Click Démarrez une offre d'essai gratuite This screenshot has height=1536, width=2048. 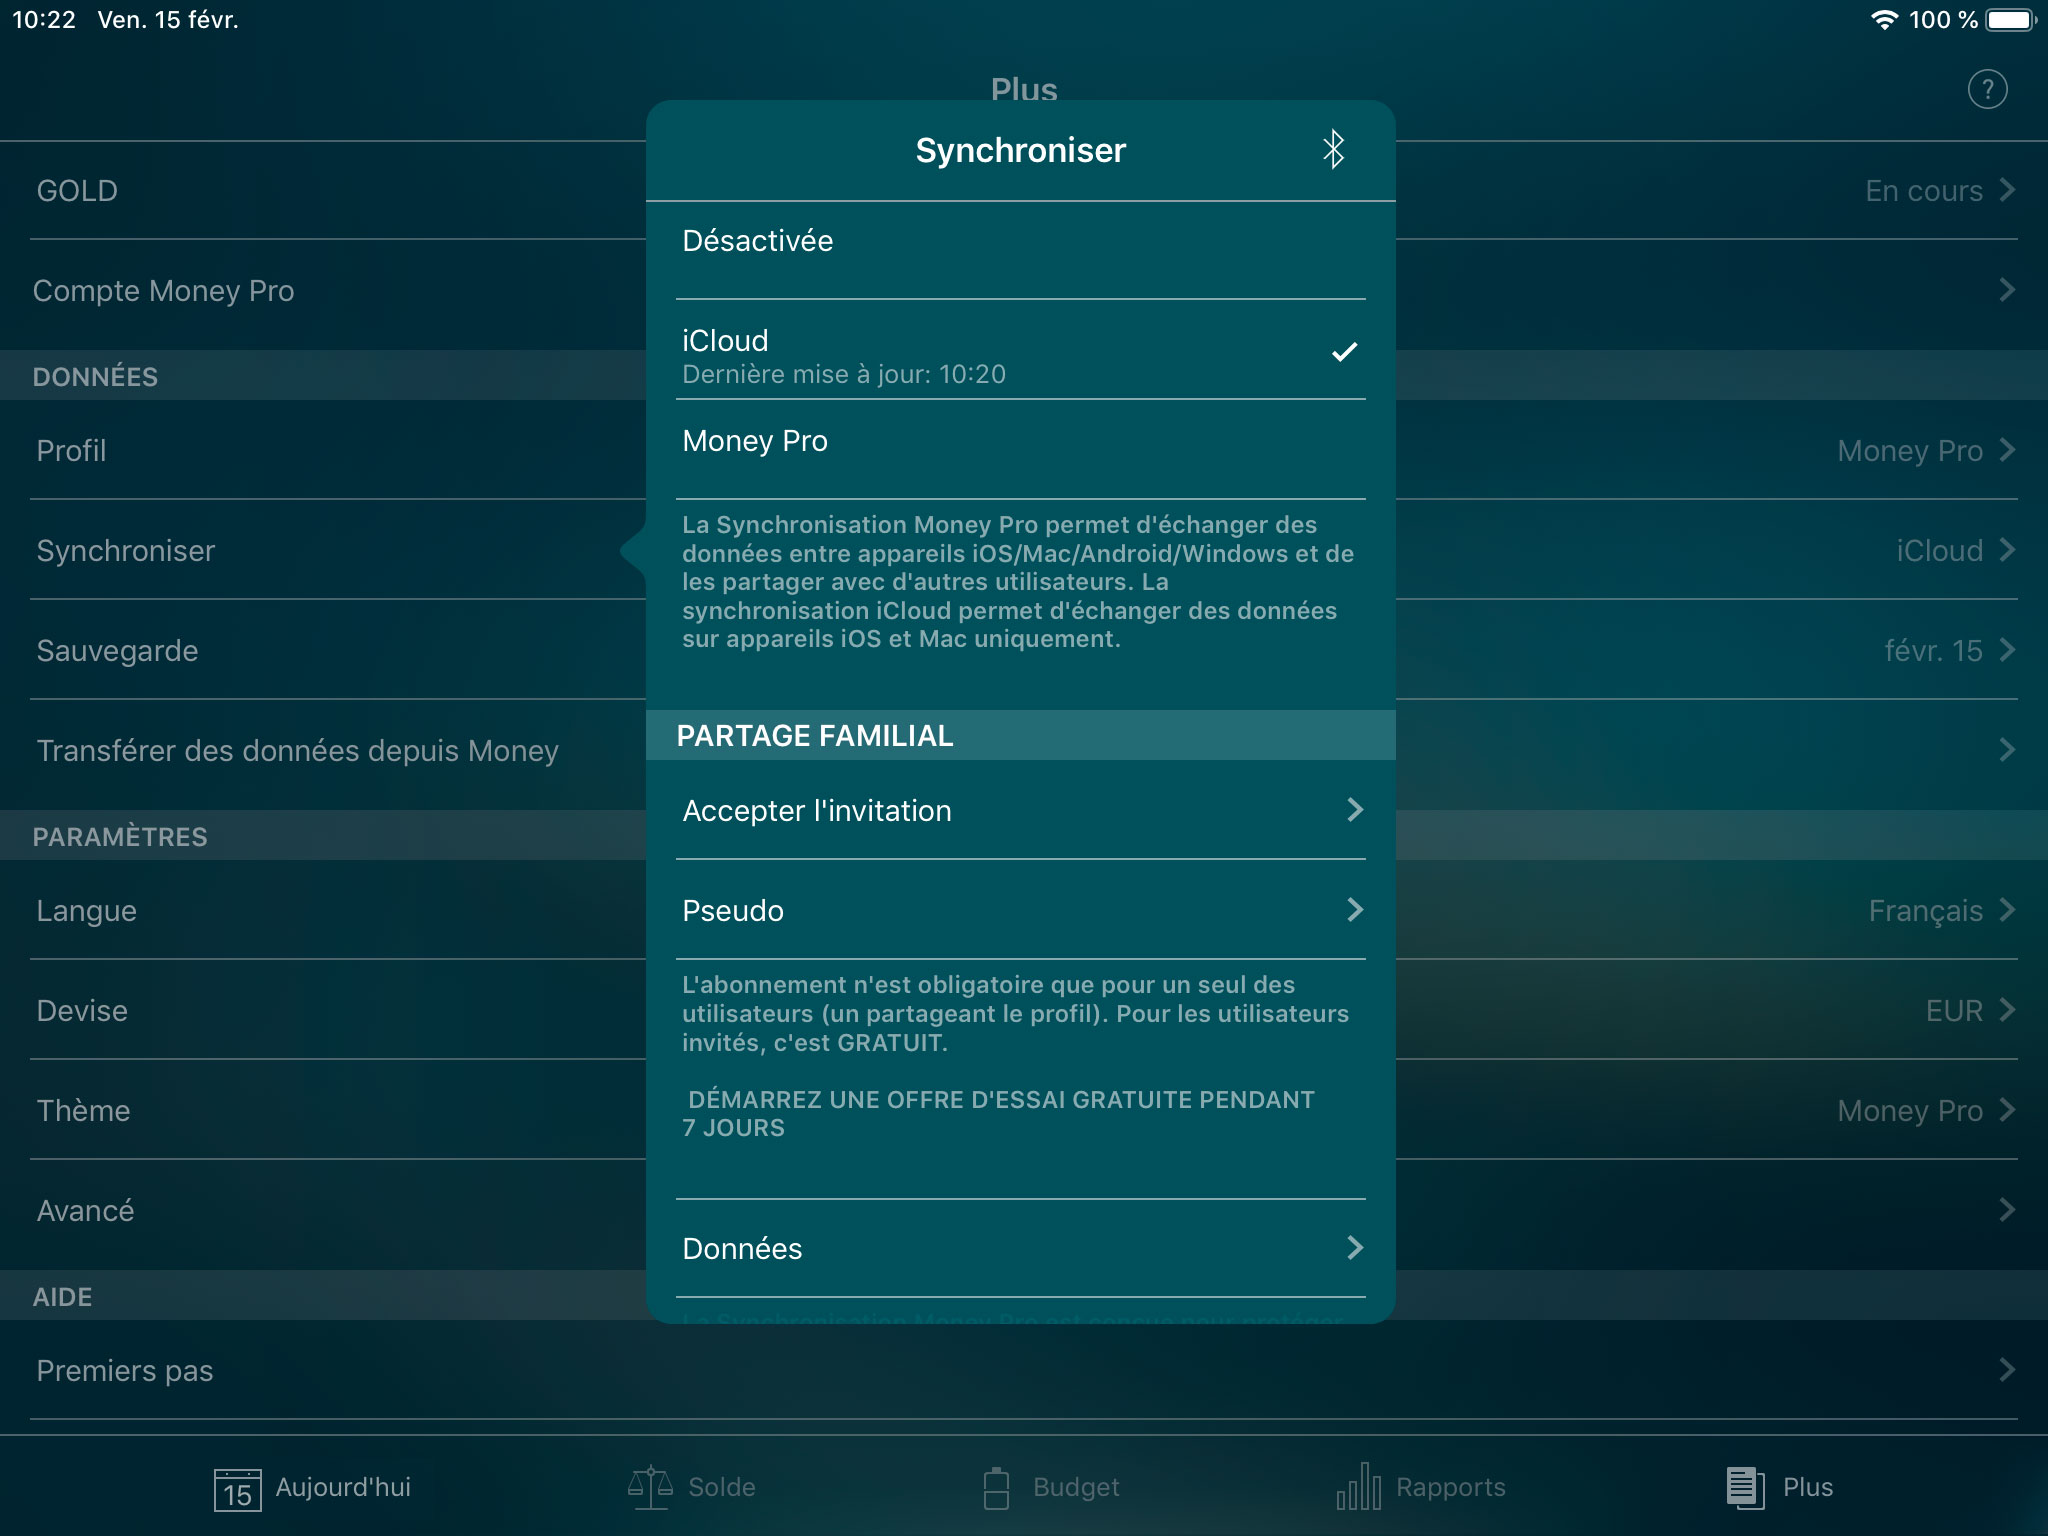click(995, 1113)
